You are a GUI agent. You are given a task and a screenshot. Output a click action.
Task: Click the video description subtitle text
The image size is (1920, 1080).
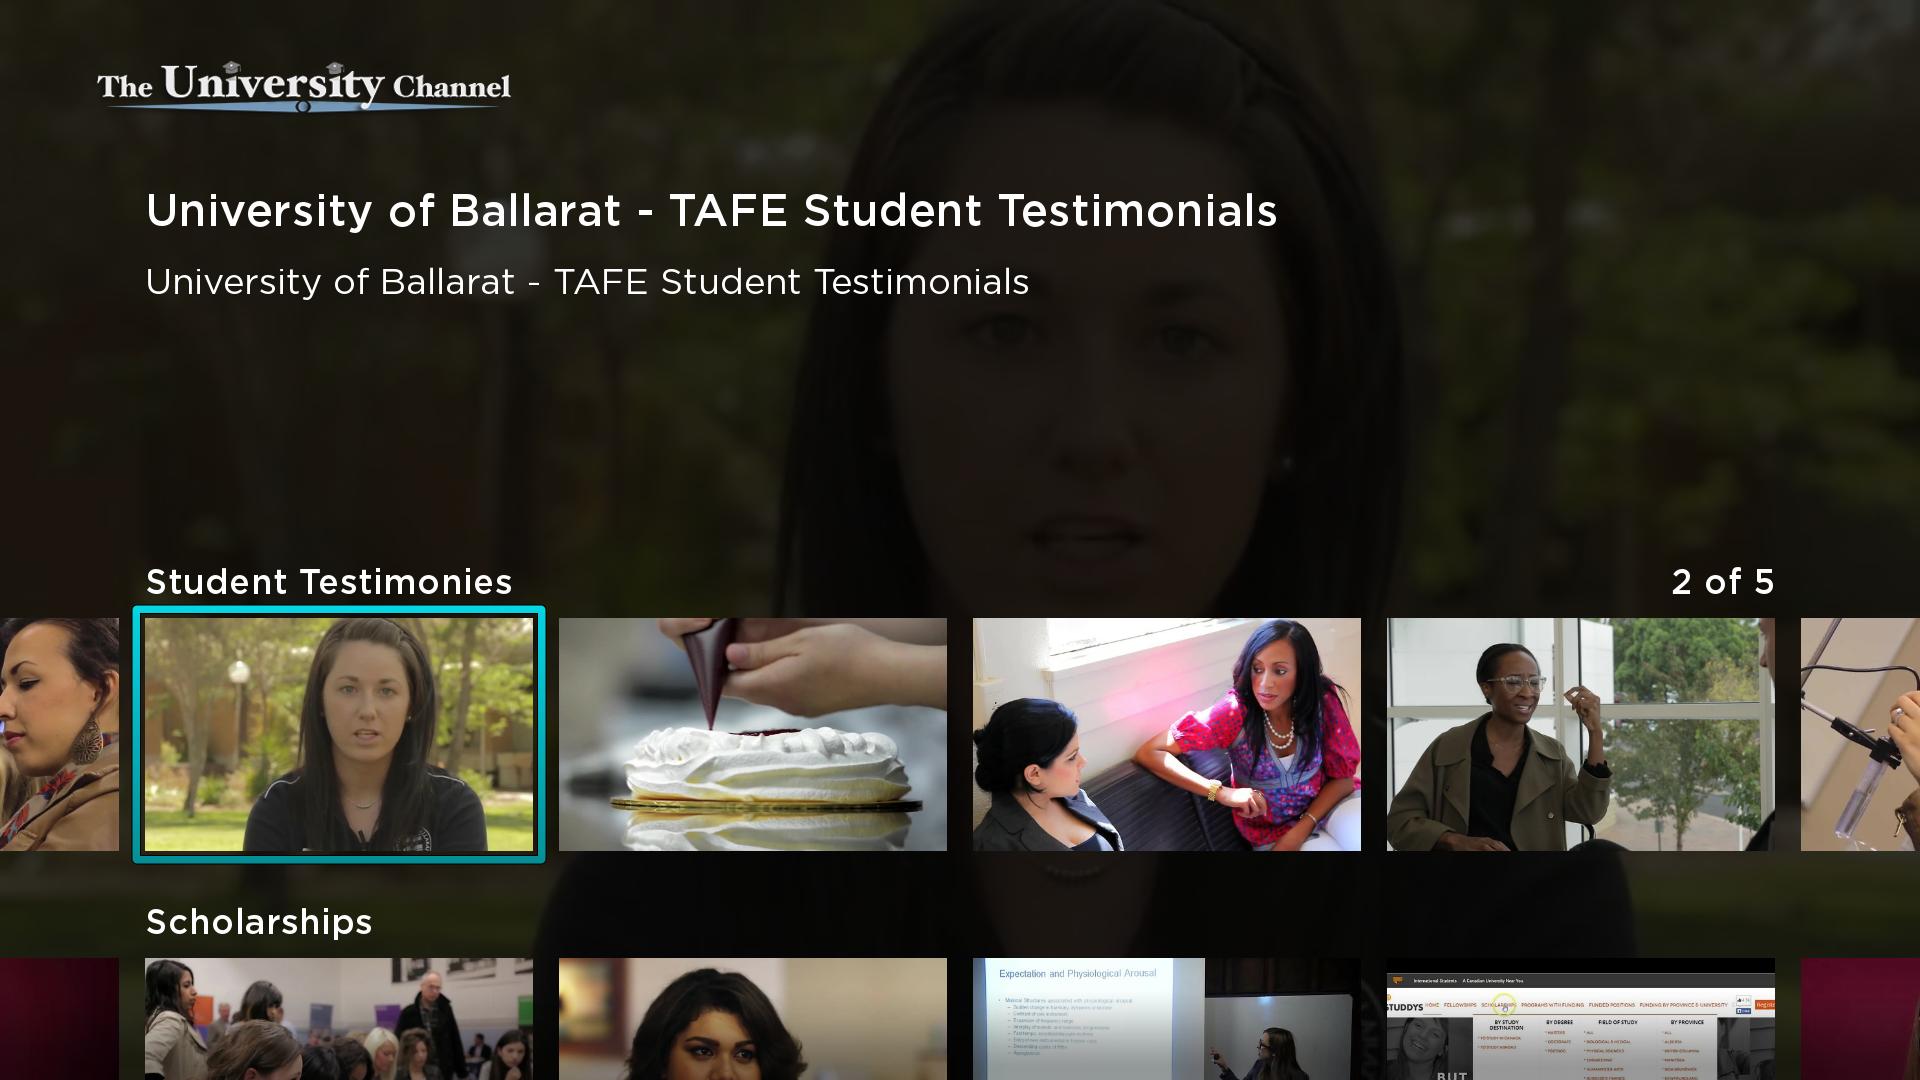tap(588, 282)
